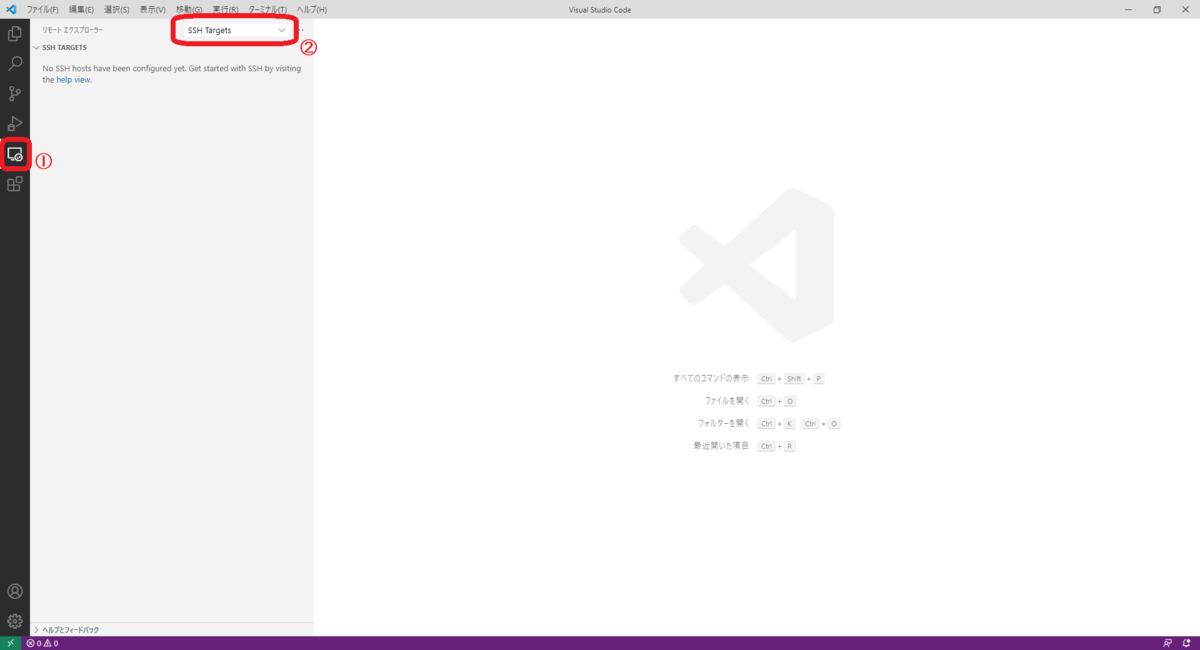1200x650 pixels.
Task: Open the Search view icon
Action: tap(15, 64)
